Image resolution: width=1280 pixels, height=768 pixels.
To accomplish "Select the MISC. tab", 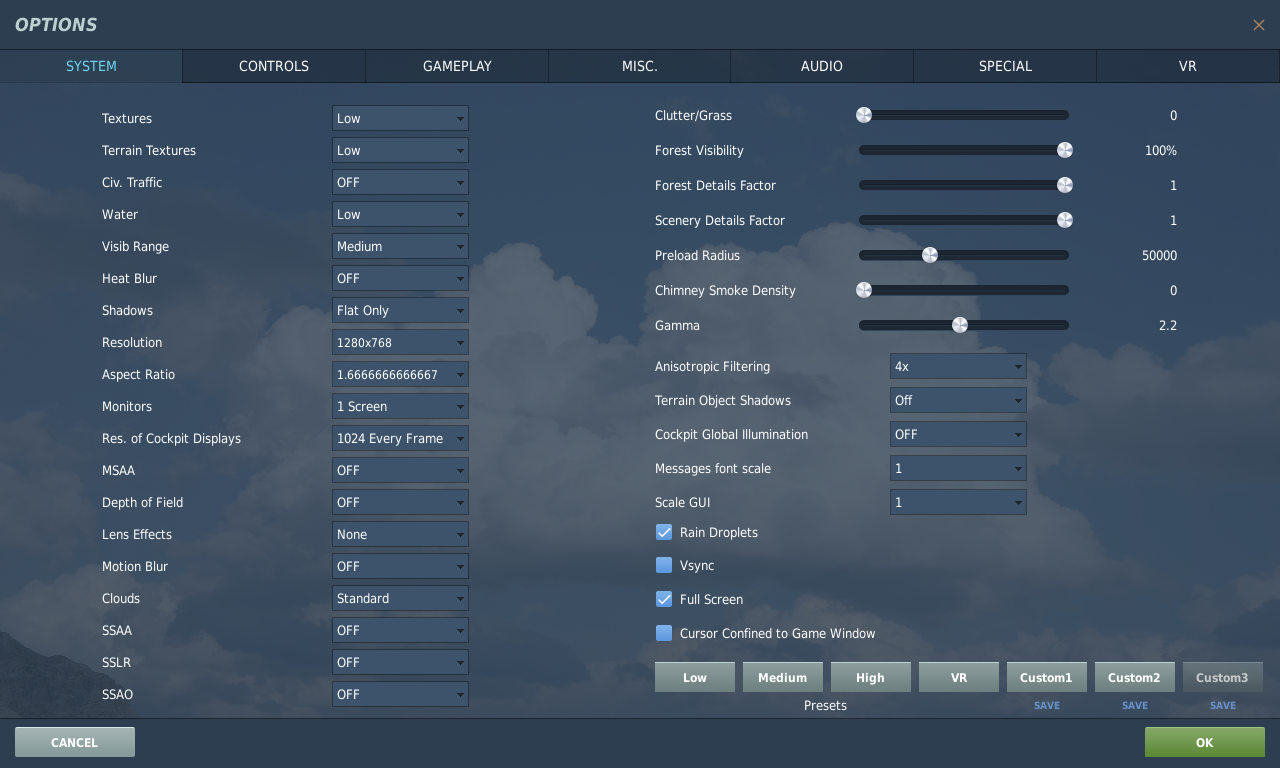I will point(639,66).
